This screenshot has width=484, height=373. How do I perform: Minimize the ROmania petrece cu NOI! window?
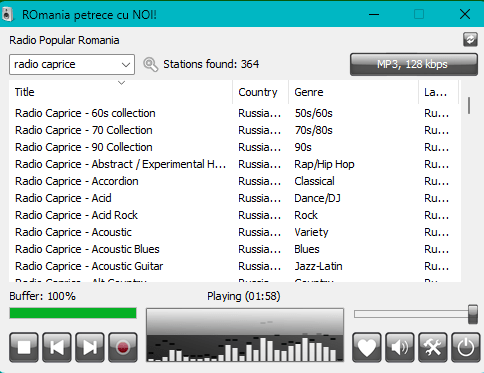pos(374,14)
